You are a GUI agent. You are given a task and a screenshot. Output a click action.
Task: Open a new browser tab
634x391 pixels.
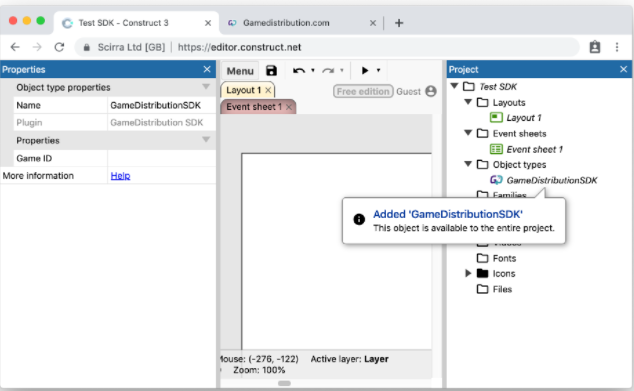(399, 23)
